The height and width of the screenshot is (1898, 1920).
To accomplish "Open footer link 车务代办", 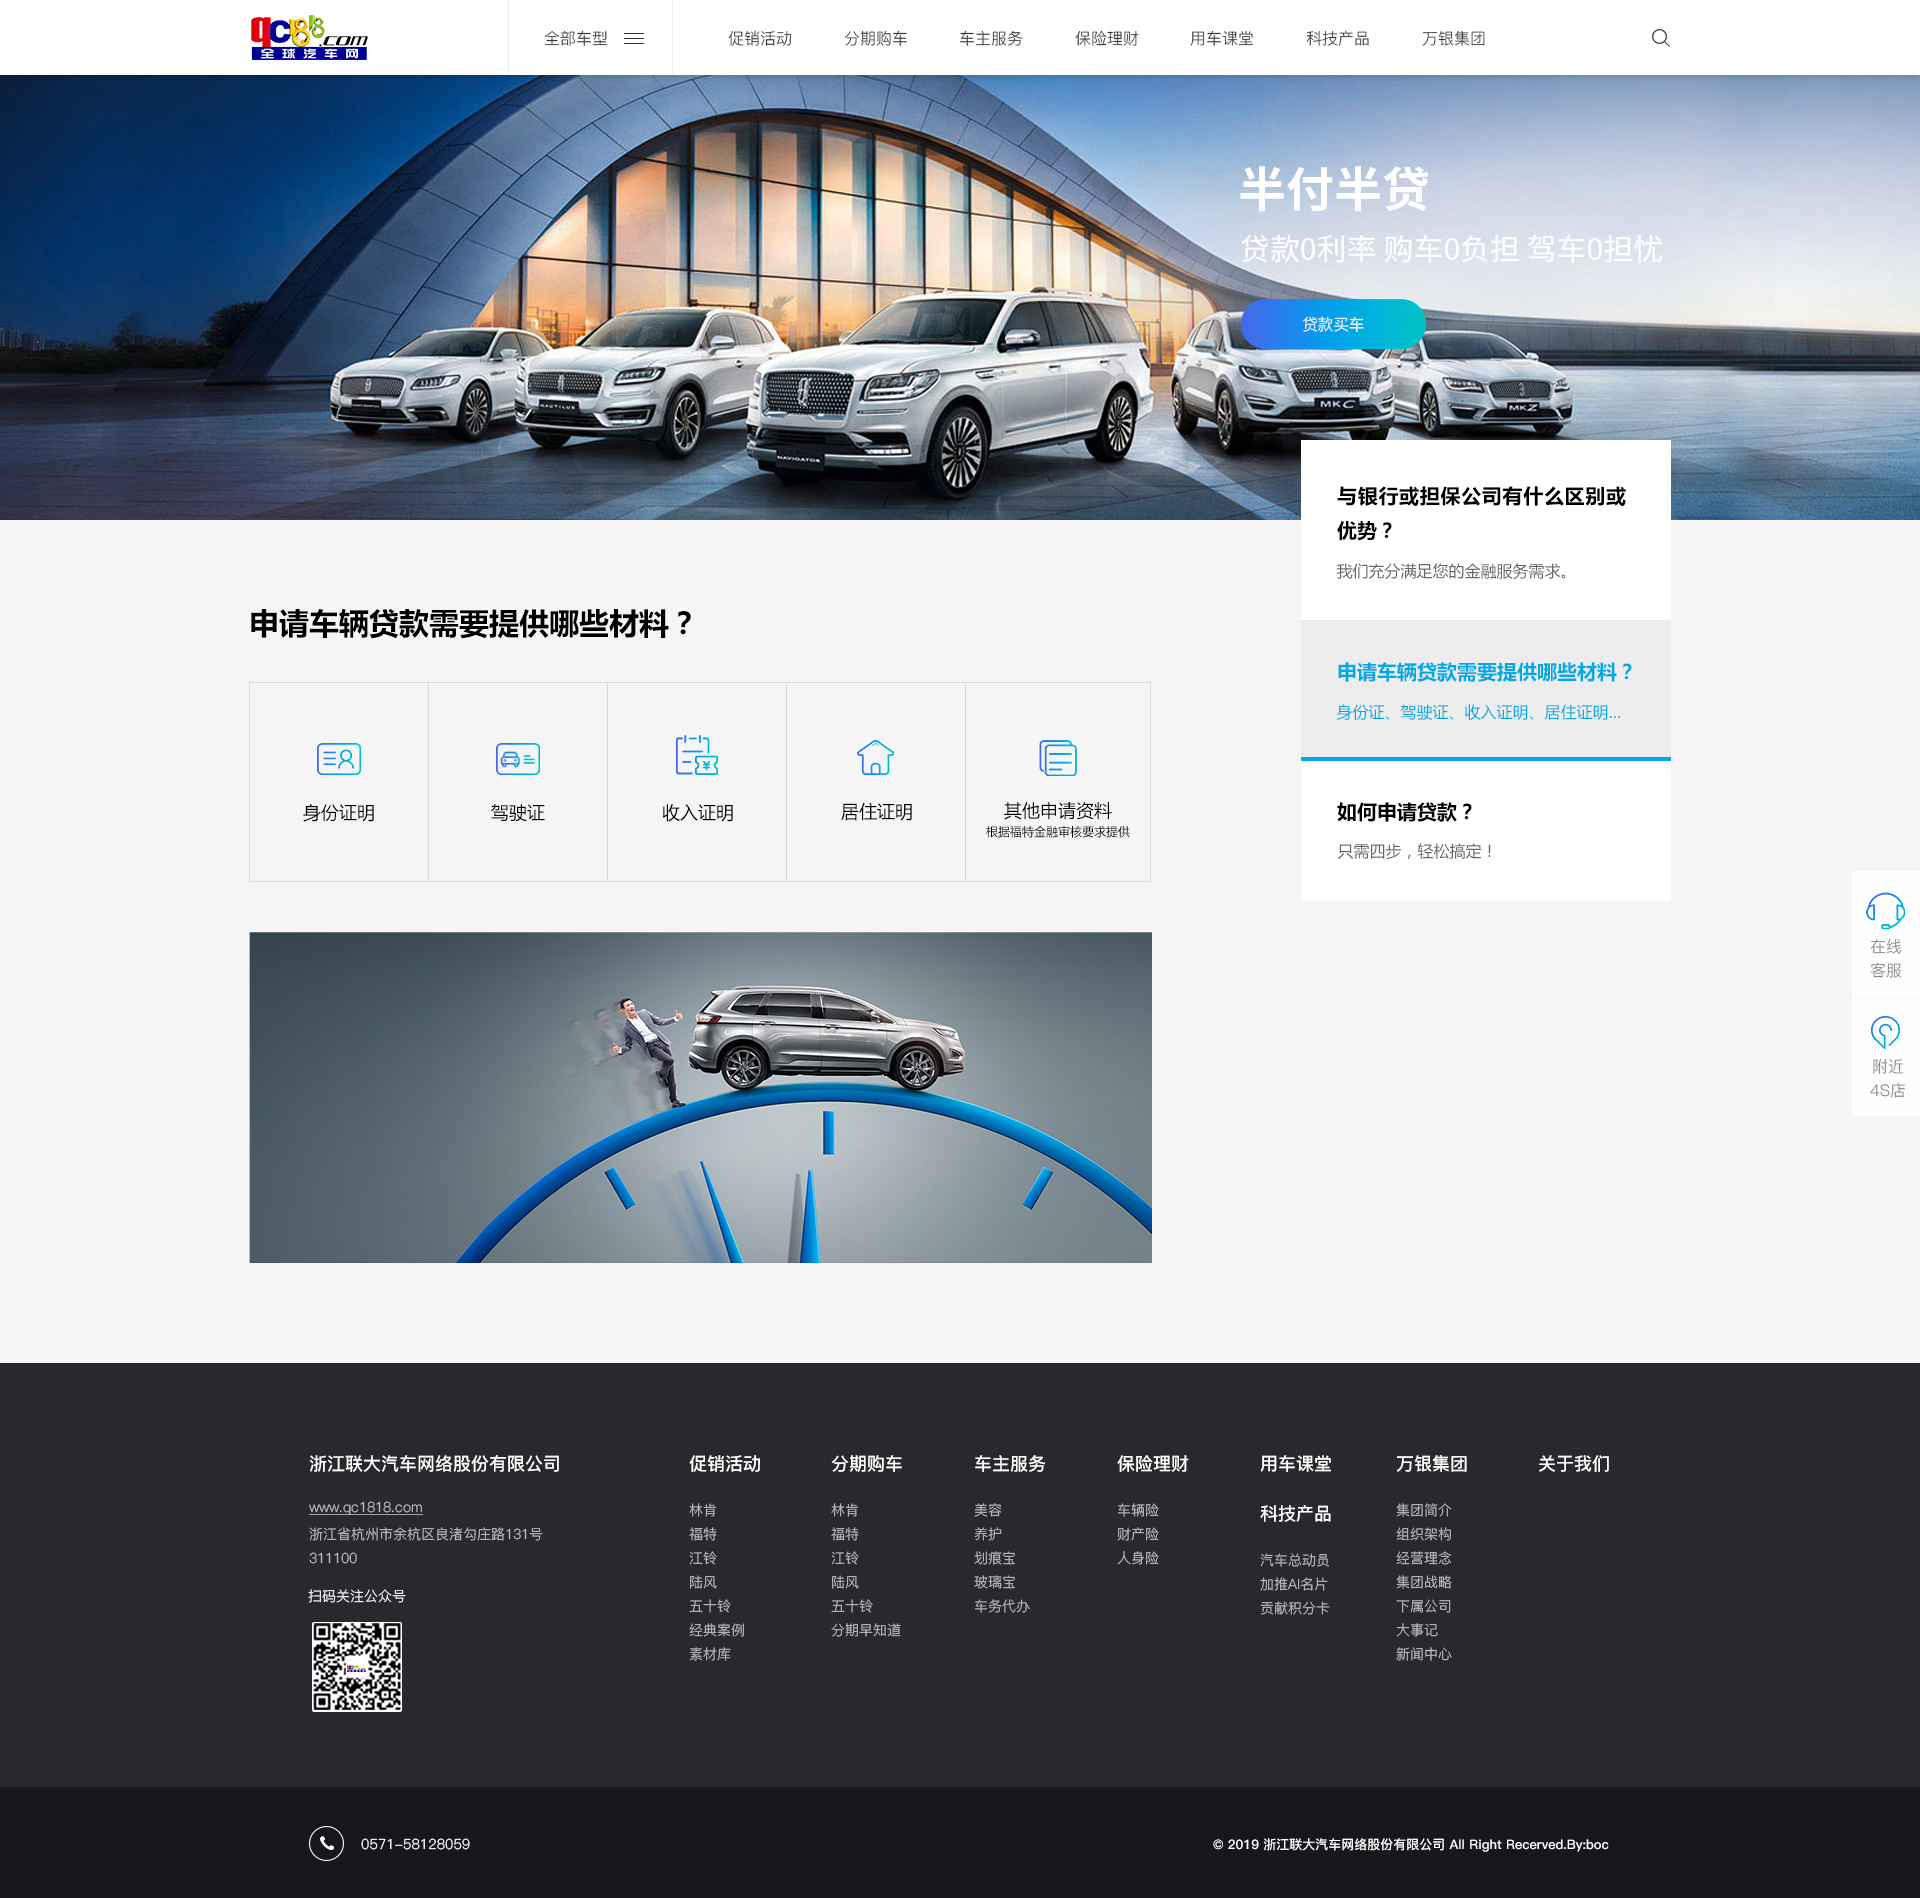I will coord(1002,1606).
